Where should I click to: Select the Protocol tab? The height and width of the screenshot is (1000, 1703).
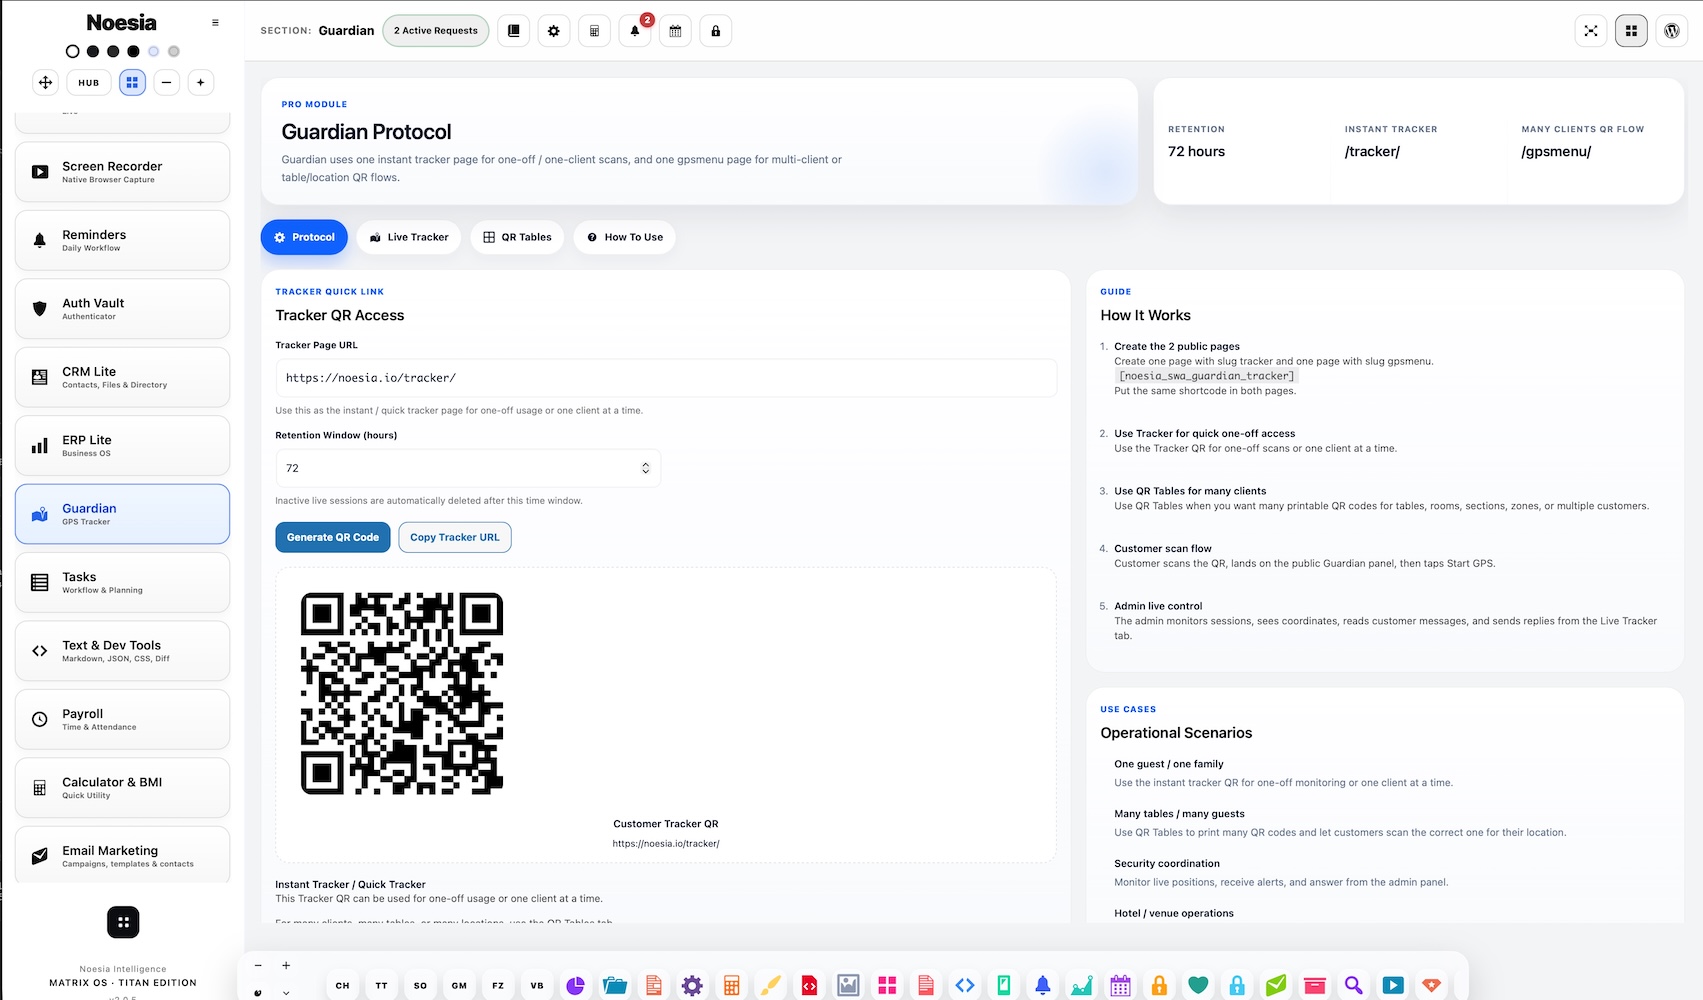tap(304, 237)
